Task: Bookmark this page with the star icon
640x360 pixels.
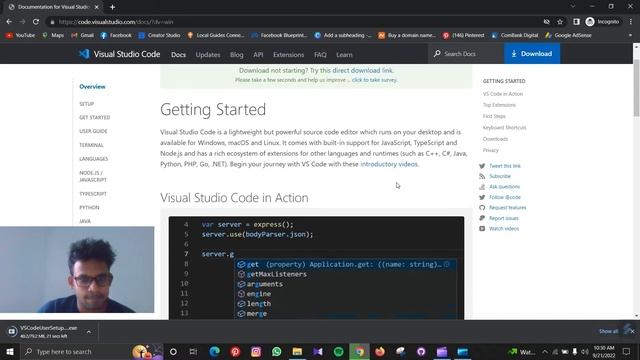Action: coord(560,22)
